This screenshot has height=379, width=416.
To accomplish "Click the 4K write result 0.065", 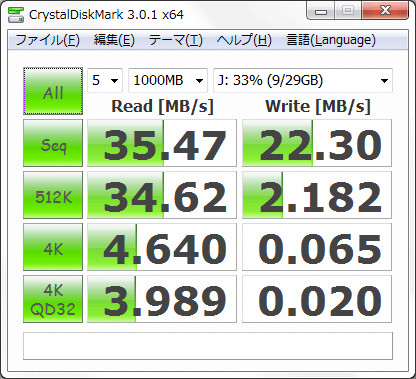I will pos(317,247).
